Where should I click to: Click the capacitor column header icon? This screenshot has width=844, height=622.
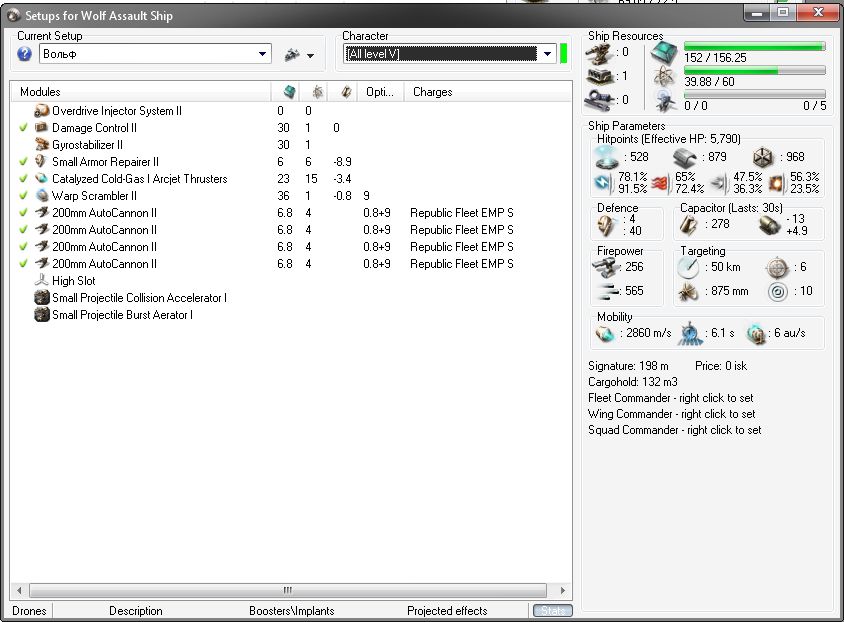(346, 92)
